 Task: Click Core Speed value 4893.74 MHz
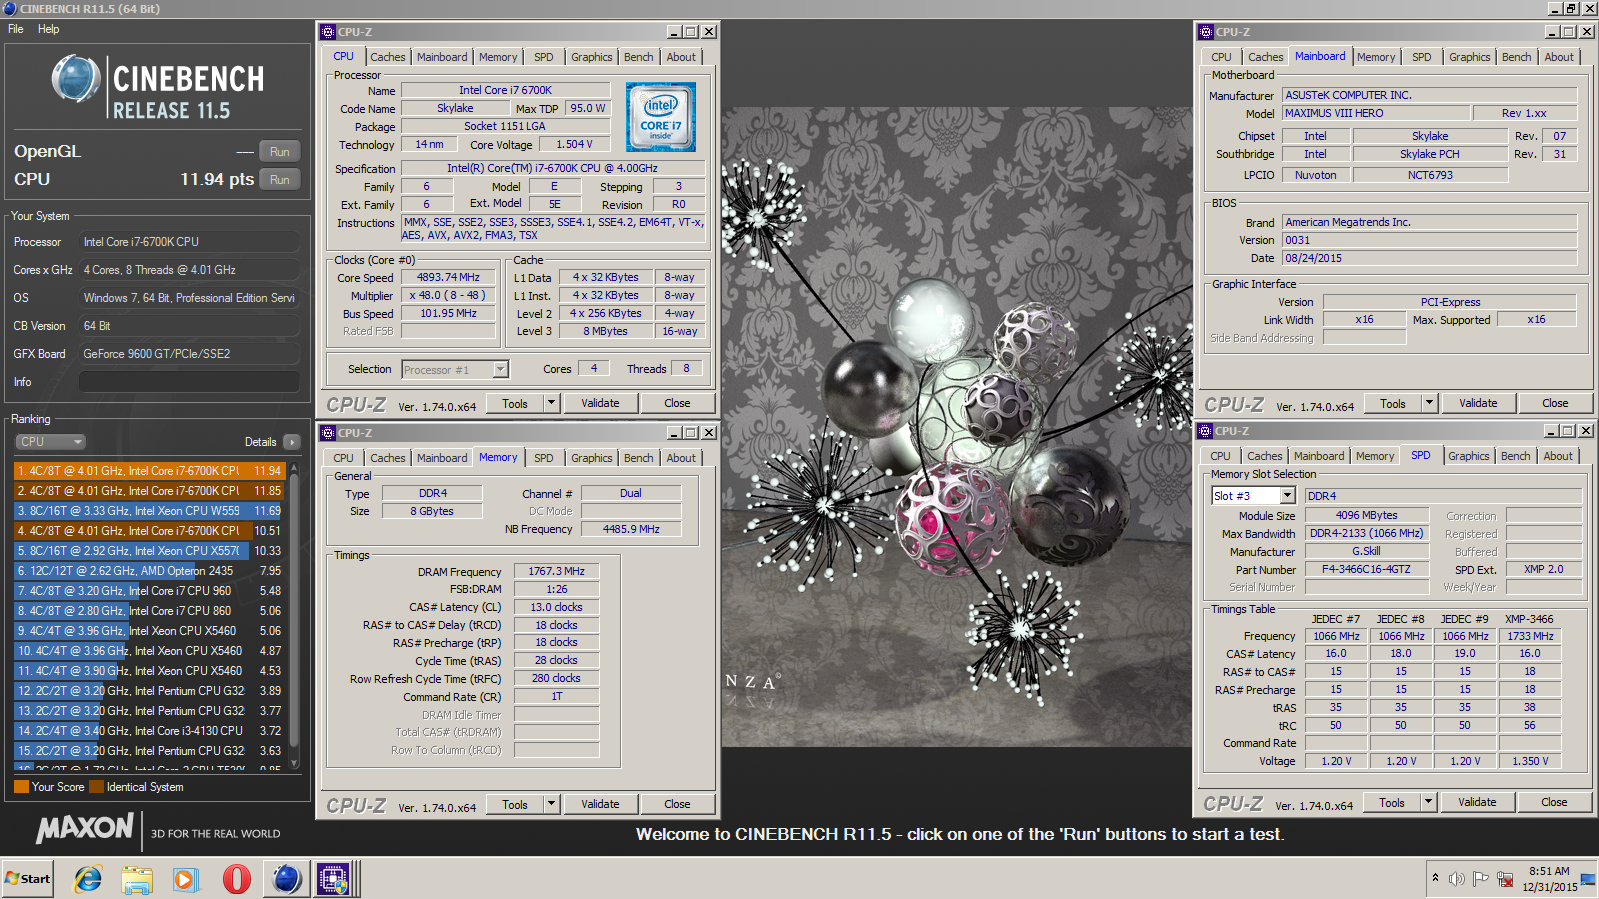[448, 278]
